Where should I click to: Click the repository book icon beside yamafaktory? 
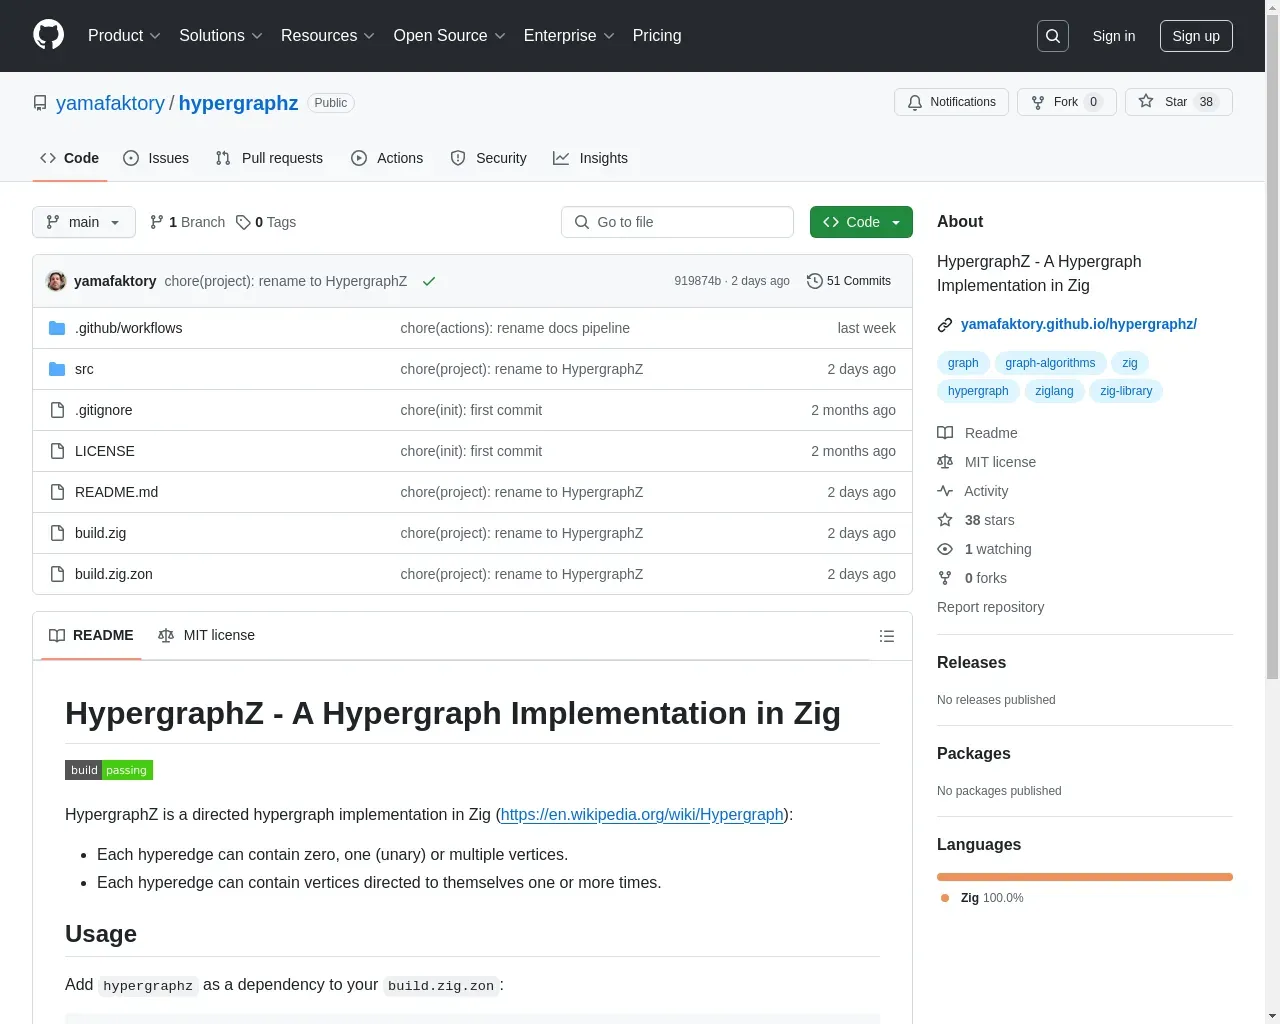(x=40, y=103)
